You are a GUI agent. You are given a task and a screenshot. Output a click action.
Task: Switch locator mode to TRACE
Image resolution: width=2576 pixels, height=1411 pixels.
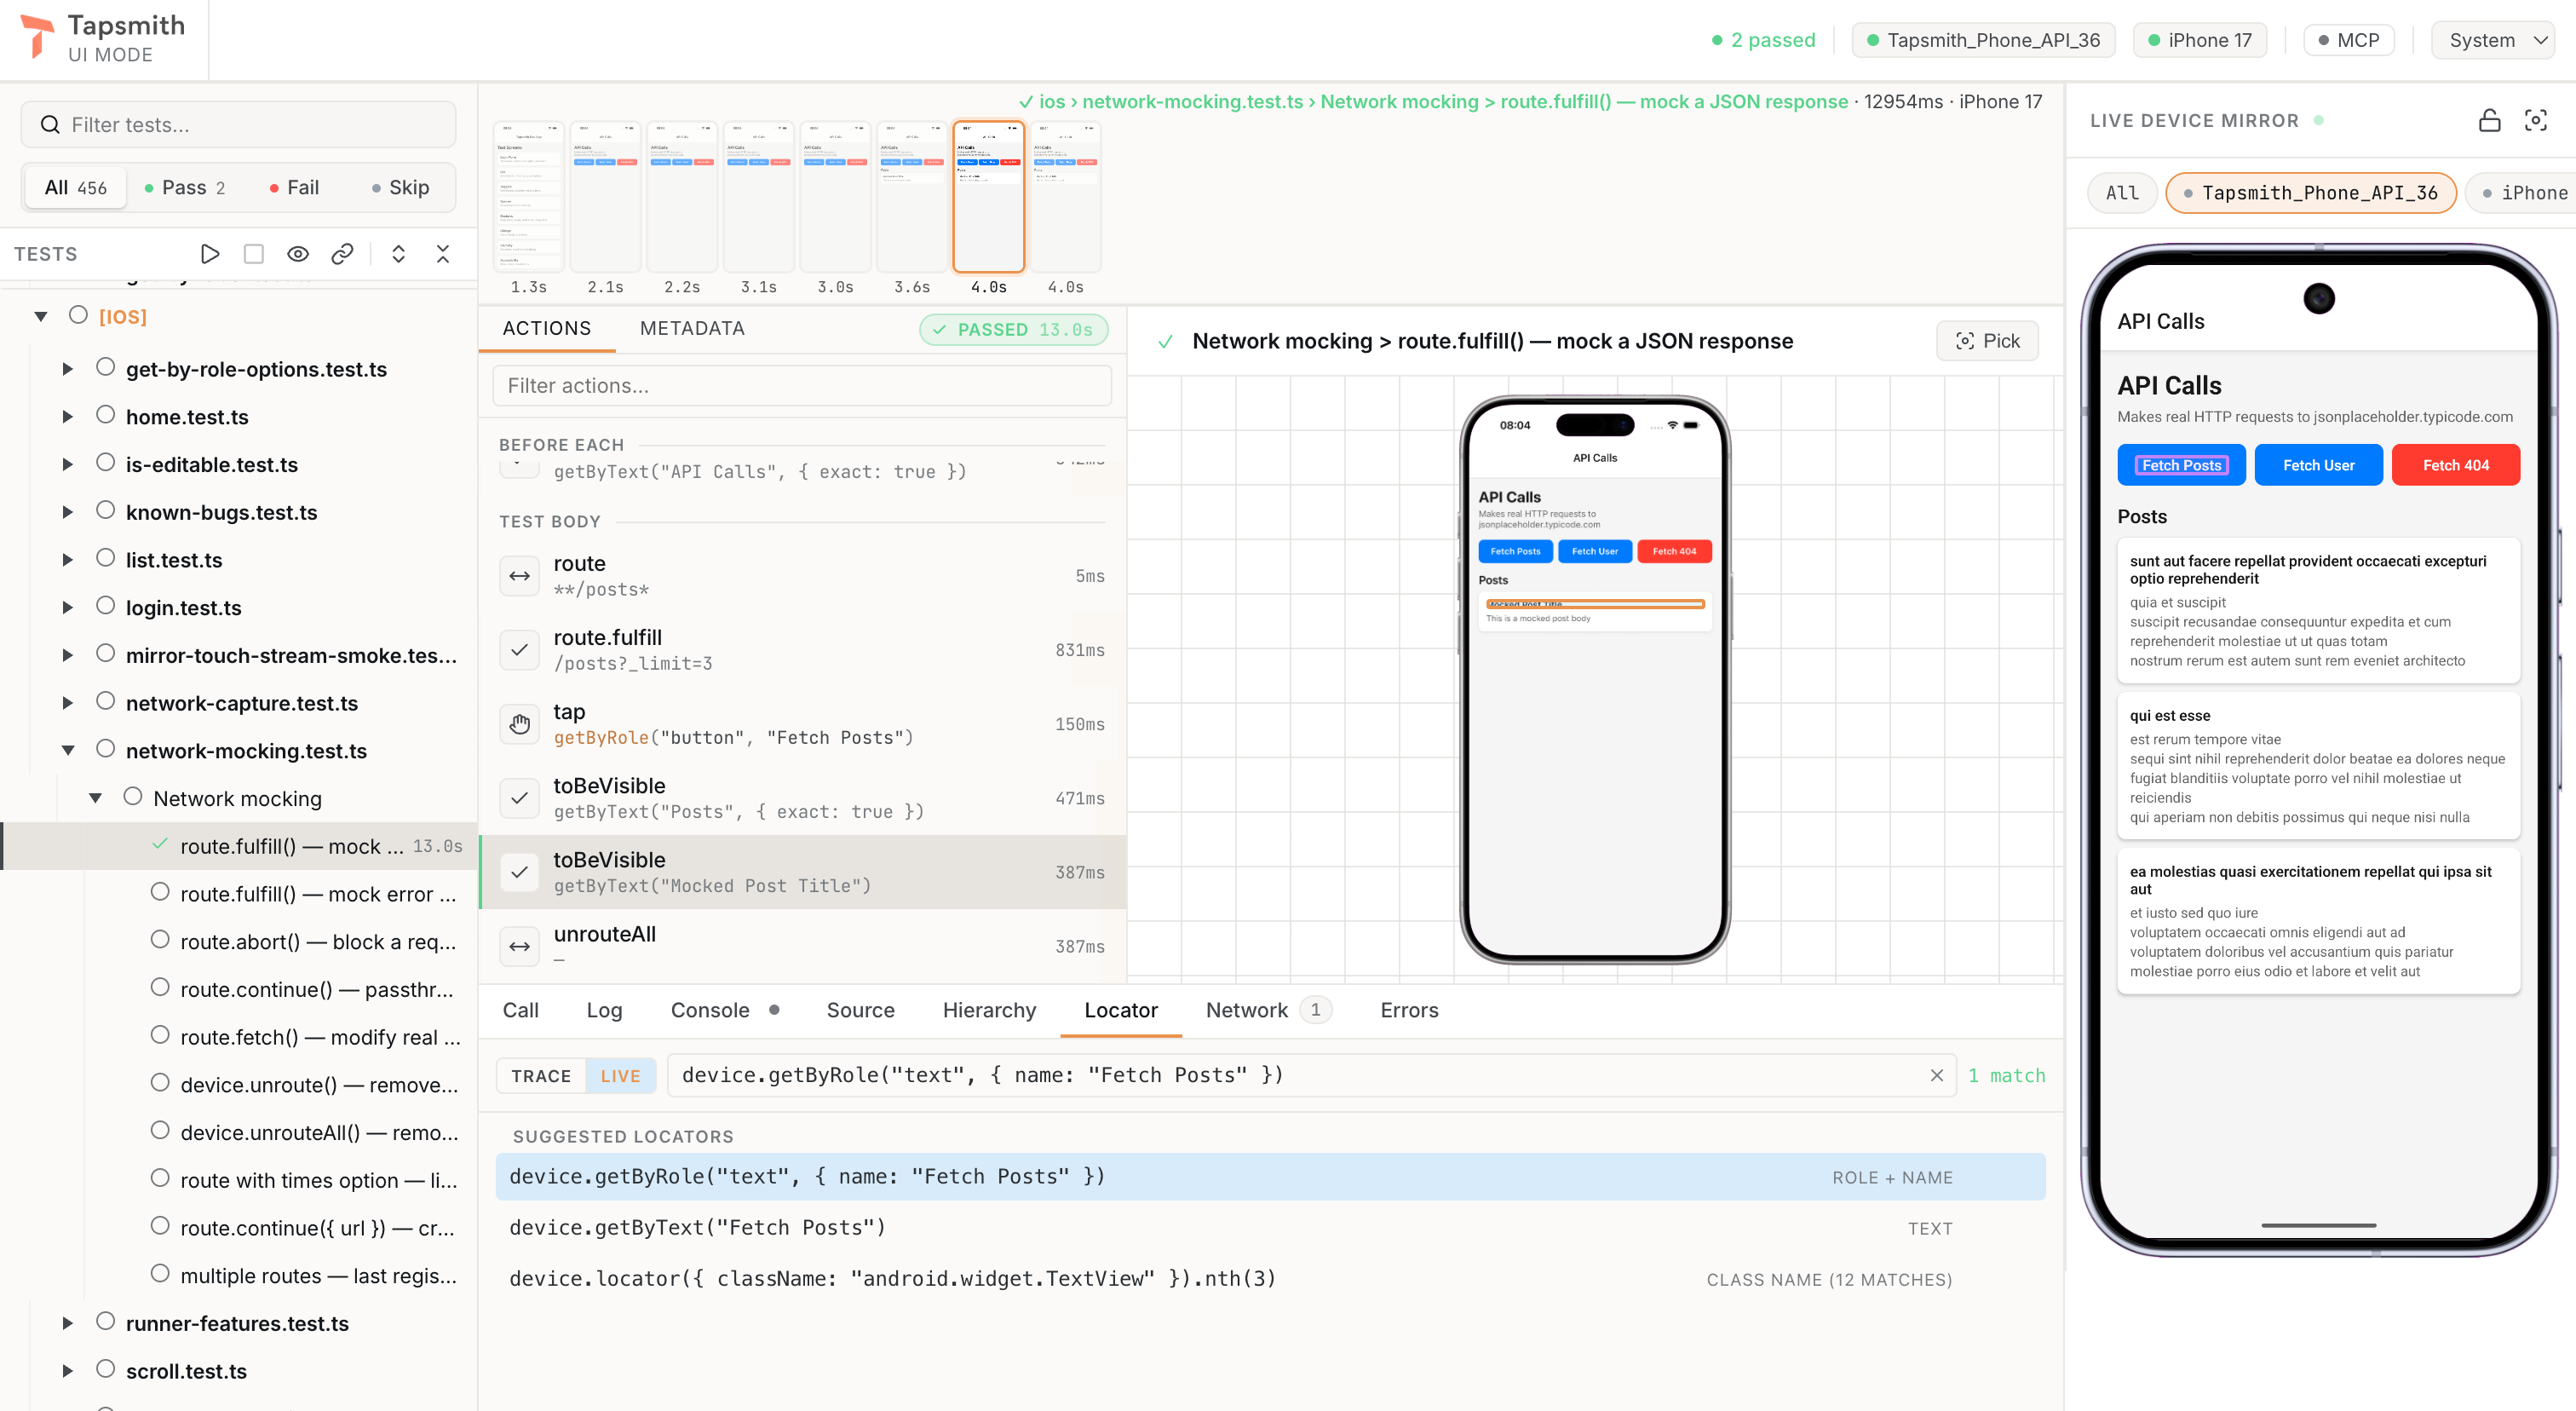point(541,1076)
